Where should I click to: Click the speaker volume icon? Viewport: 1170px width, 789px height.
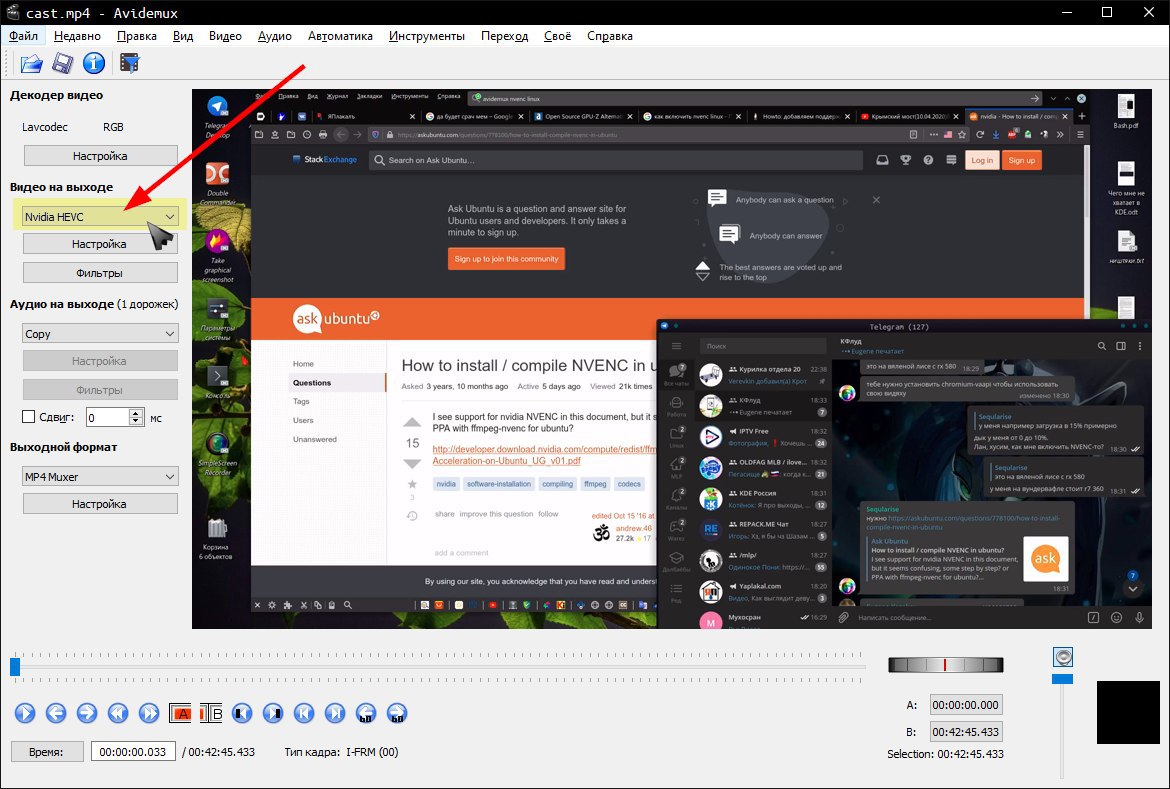(1063, 657)
